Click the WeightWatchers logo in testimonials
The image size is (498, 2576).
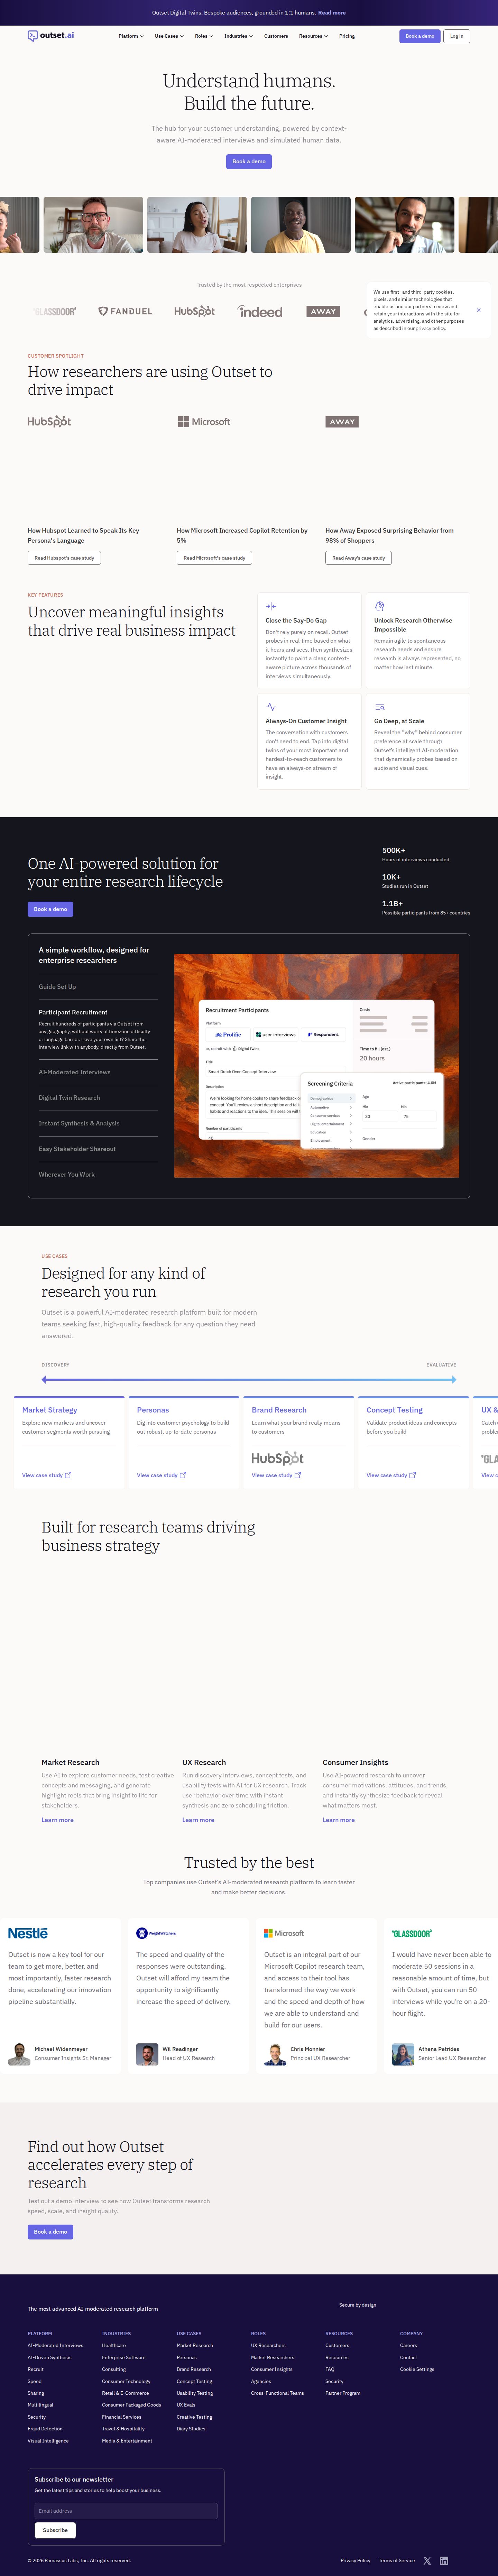156,1933
